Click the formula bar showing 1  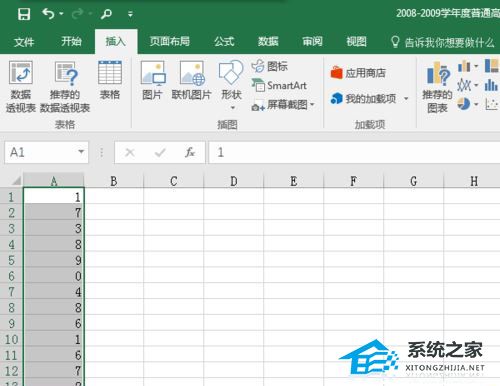354,152
